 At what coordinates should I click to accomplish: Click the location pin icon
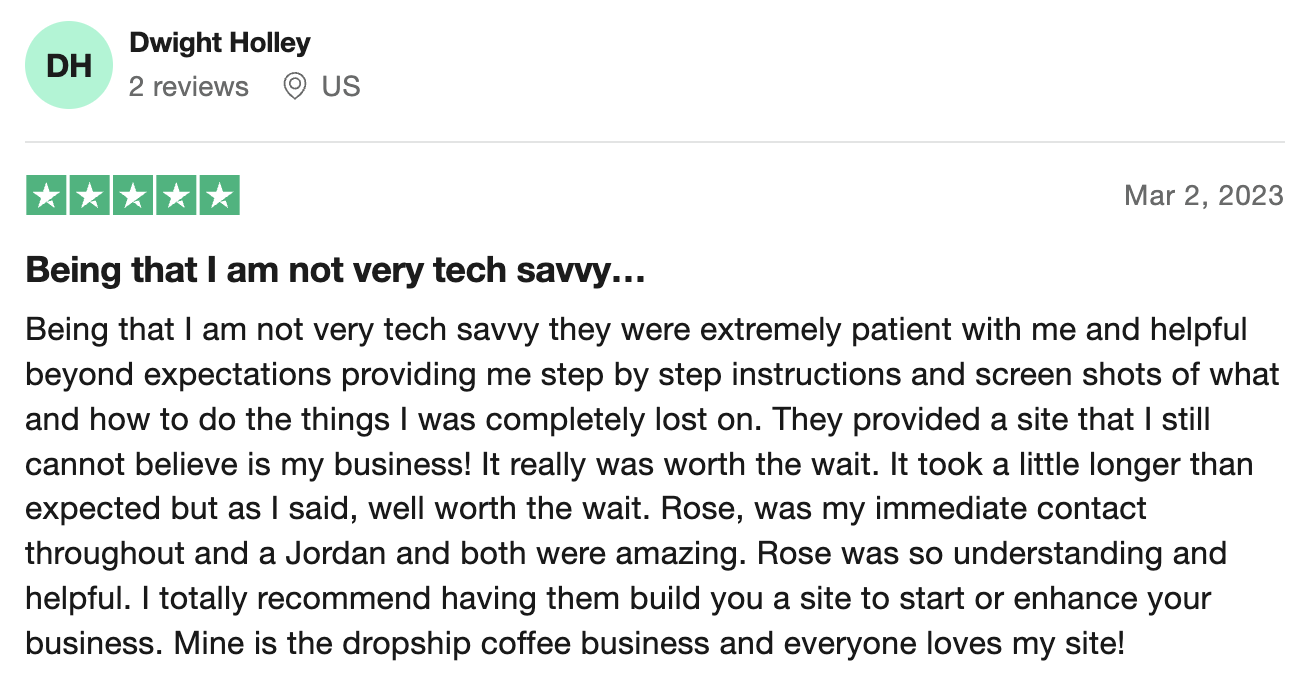click(294, 87)
